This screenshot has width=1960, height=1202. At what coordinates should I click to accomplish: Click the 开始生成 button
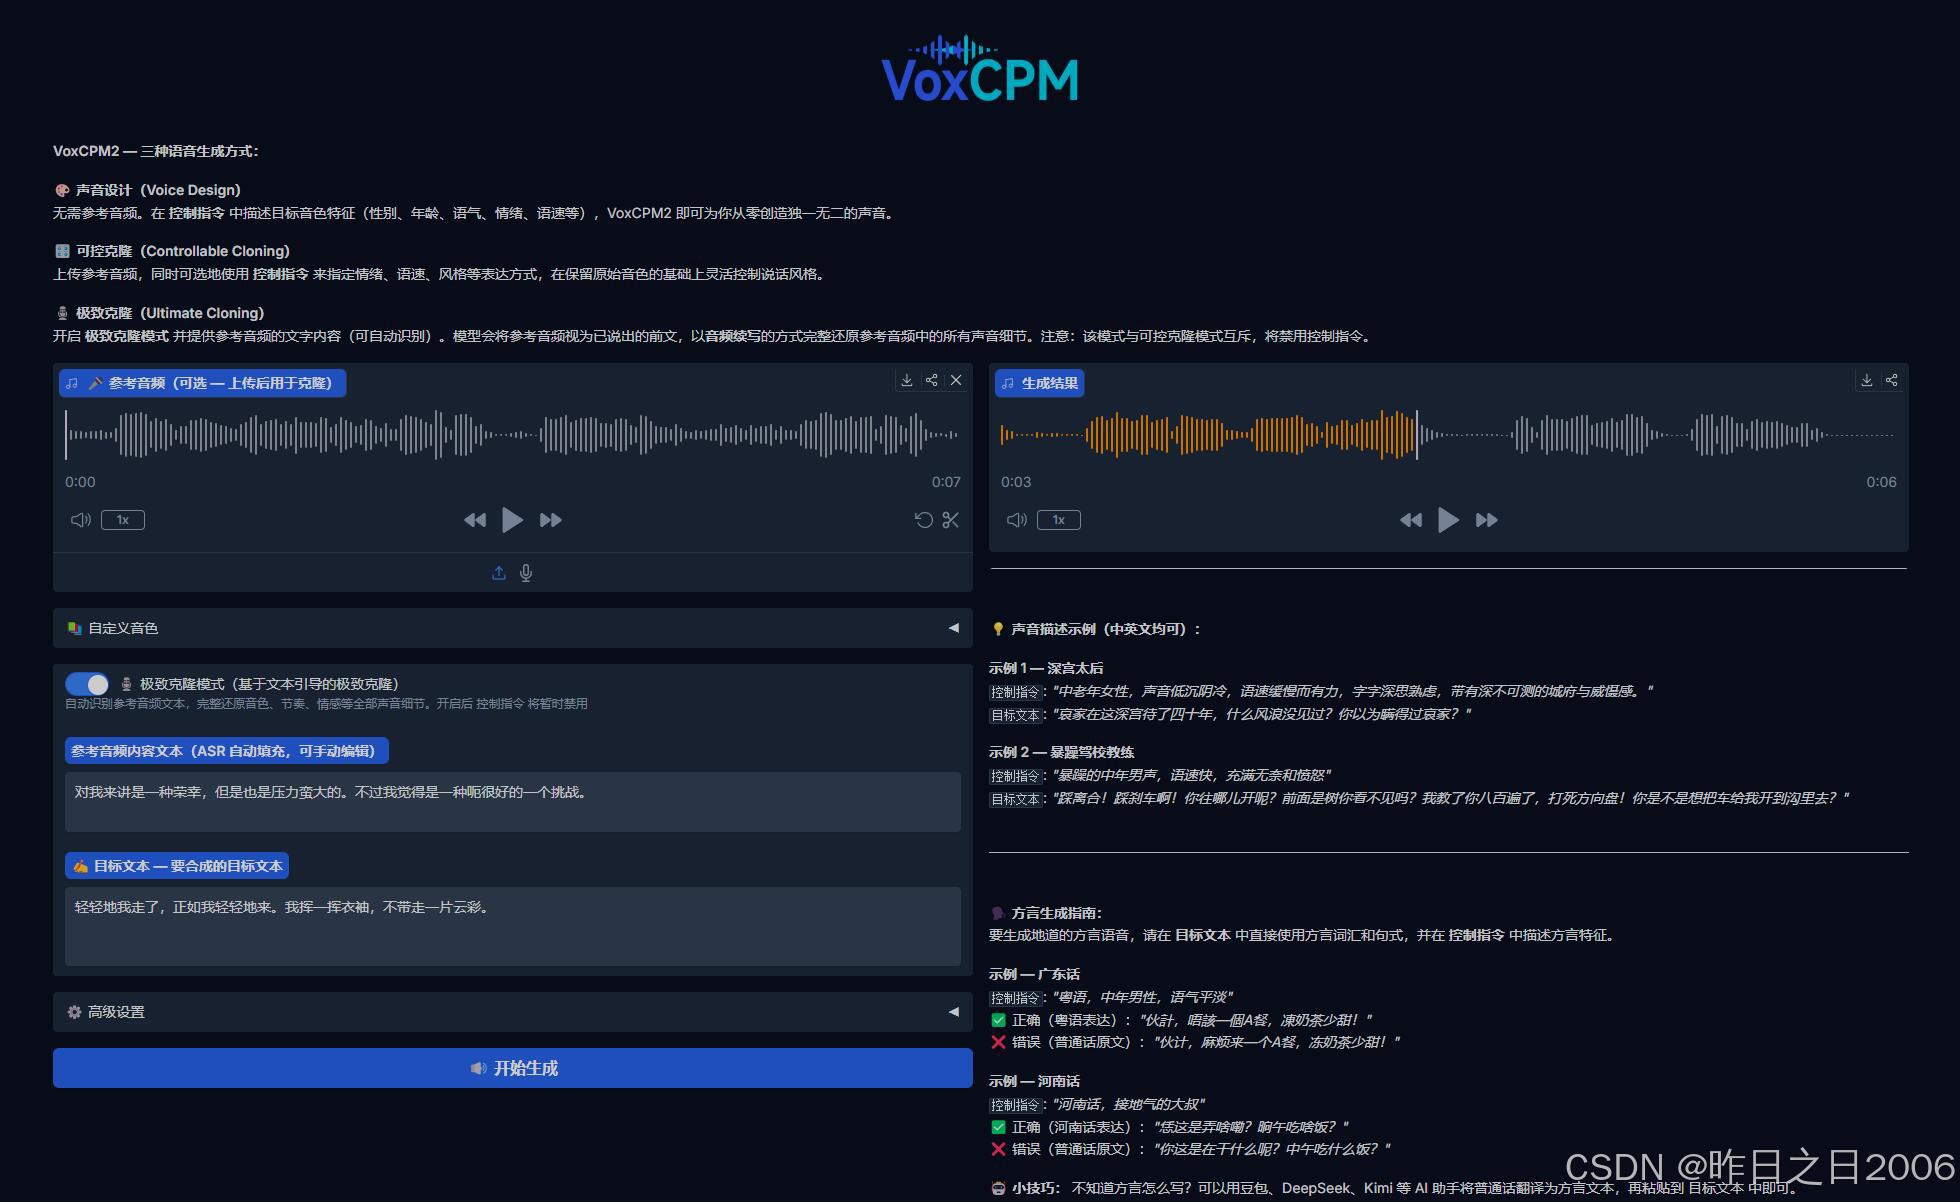(x=512, y=1068)
